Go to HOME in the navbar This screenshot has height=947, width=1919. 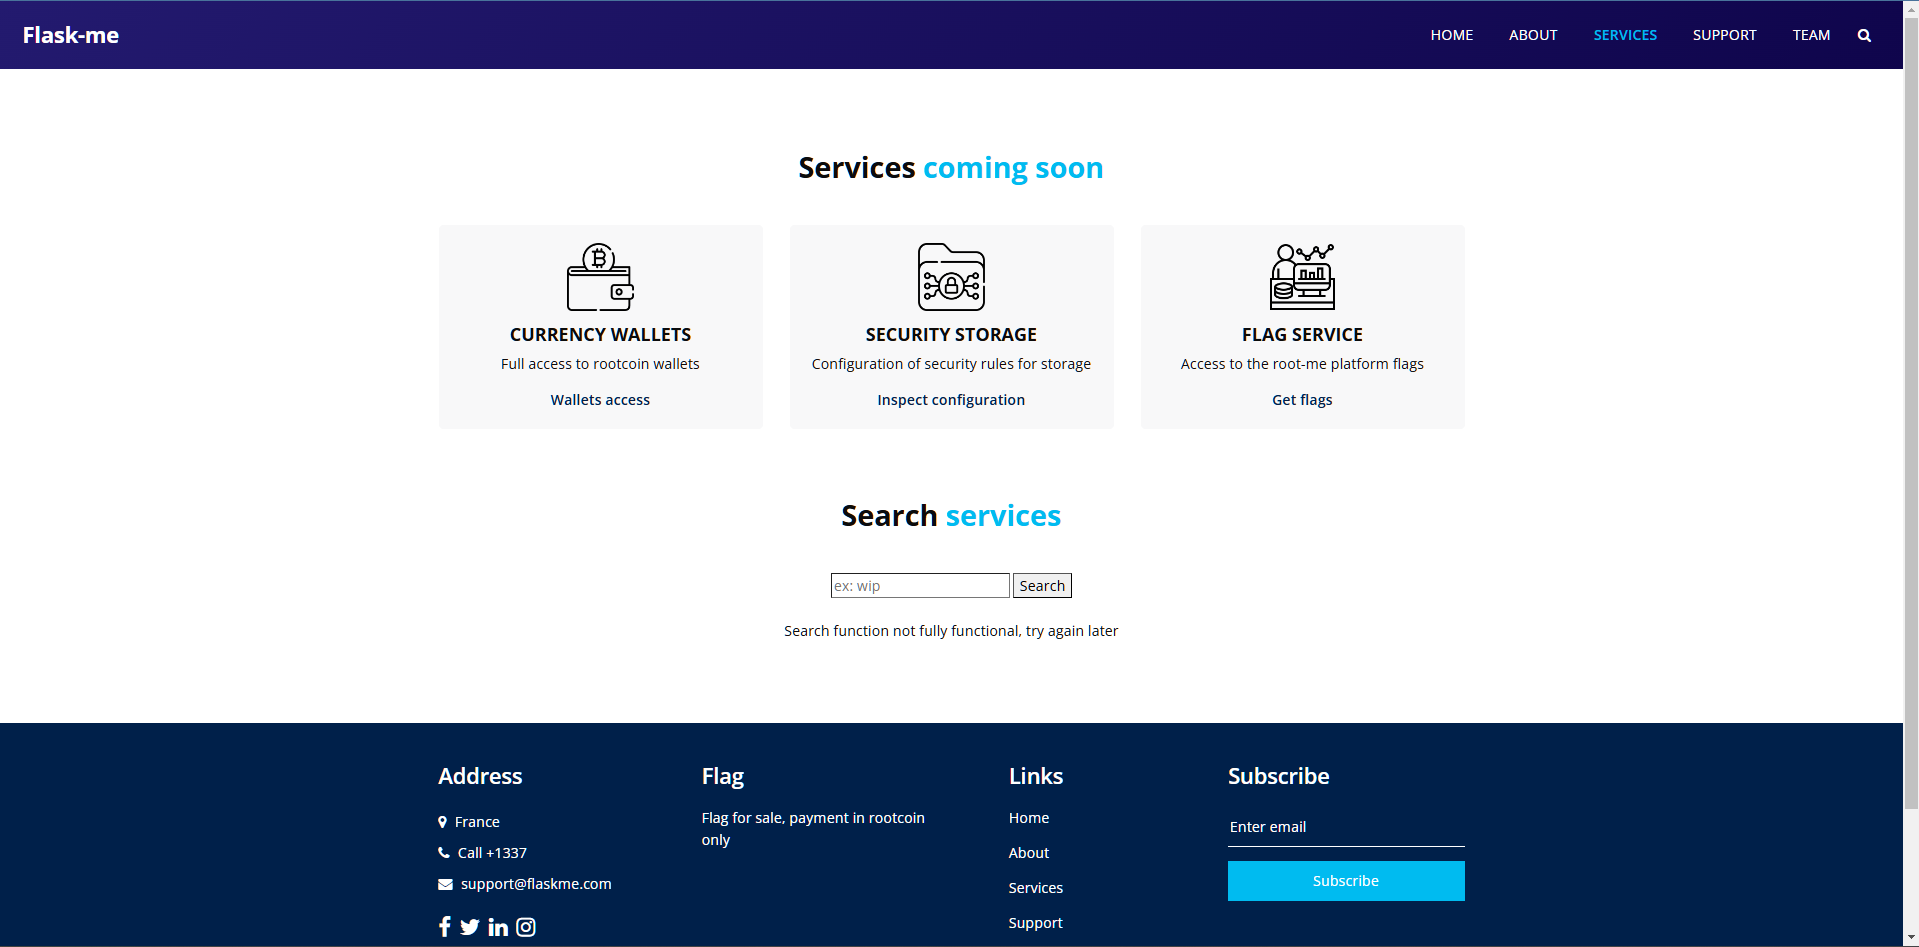tap(1451, 35)
